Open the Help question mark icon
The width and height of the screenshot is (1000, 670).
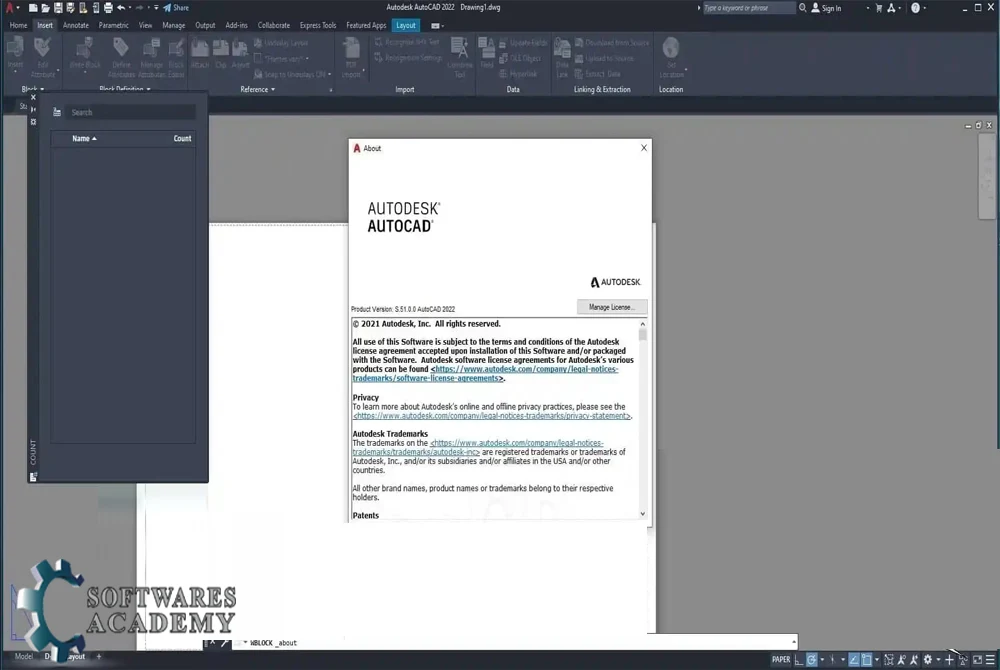tap(915, 8)
